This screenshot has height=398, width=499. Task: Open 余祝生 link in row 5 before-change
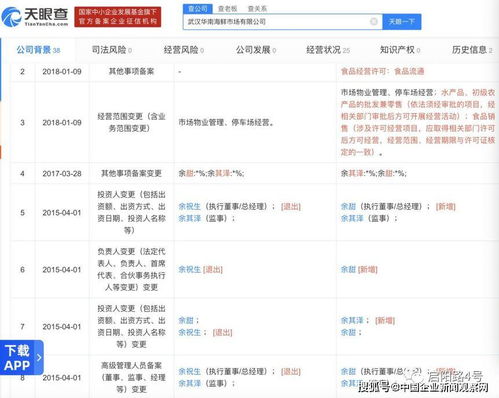190,207
